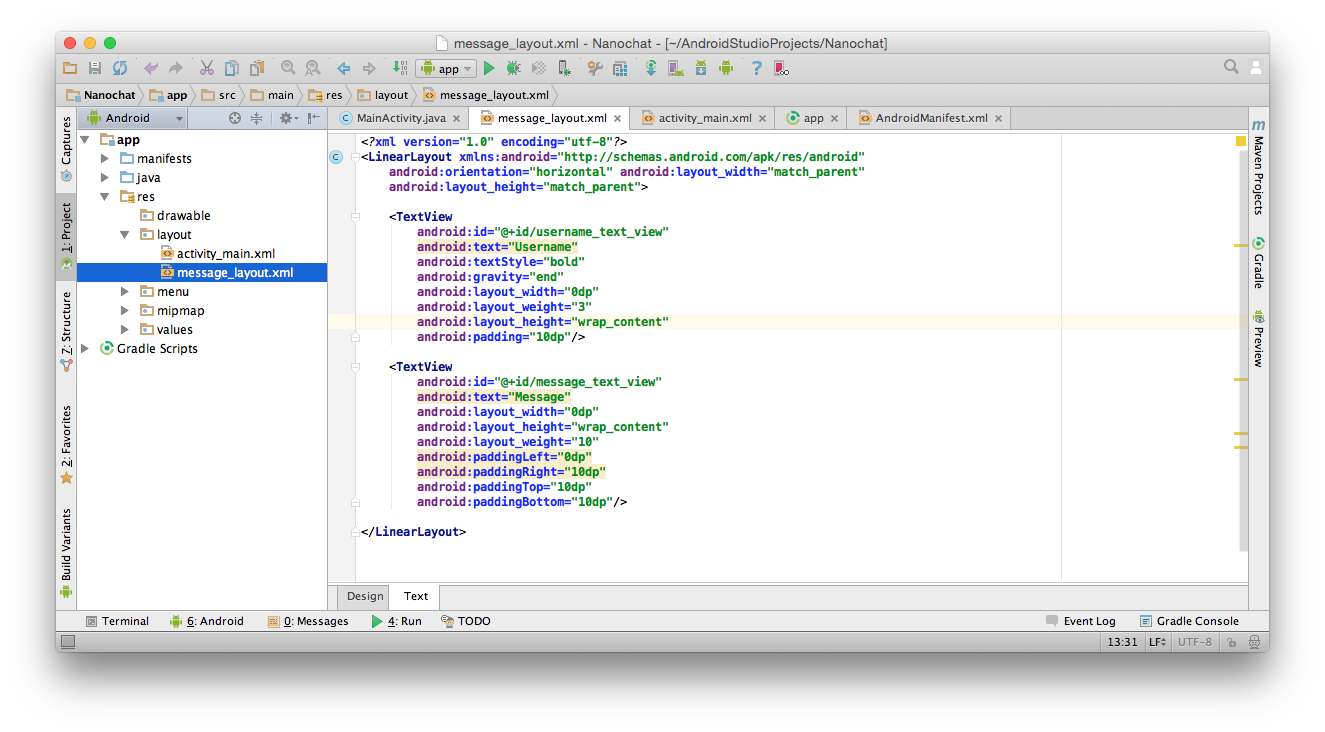The image size is (1325, 732).
Task: Expand Gradle Scripts node
Action: [85, 349]
